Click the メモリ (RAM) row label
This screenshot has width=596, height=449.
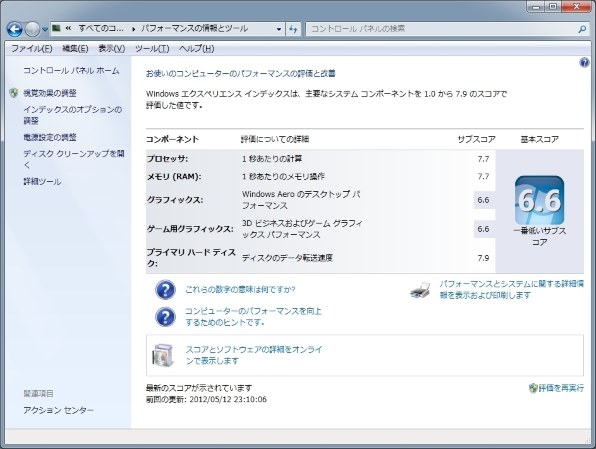point(174,177)
